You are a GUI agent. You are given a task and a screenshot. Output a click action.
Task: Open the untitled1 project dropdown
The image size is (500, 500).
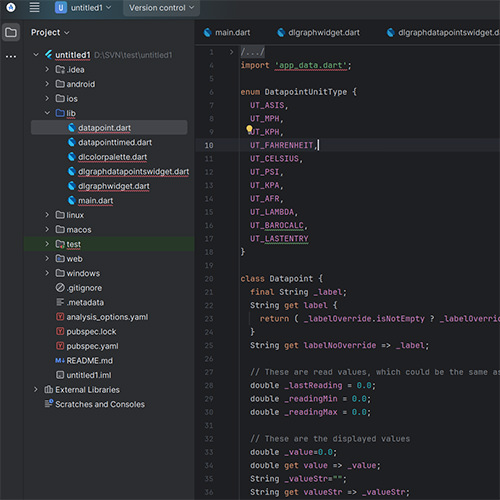point(83,8)
